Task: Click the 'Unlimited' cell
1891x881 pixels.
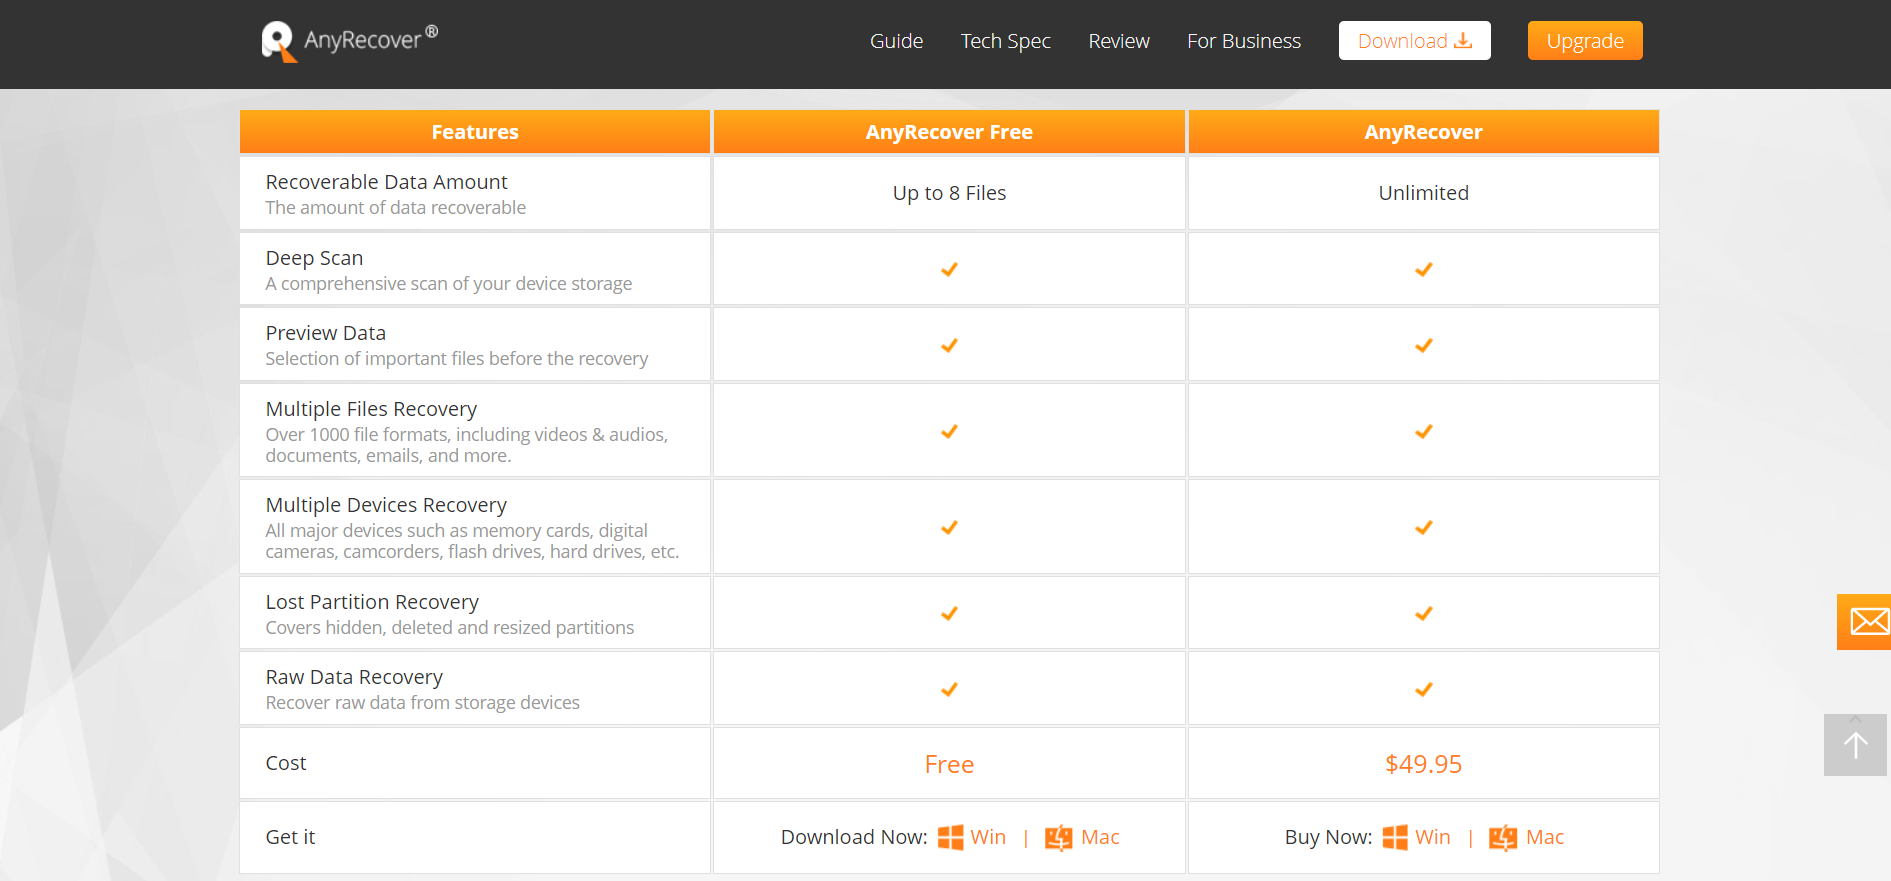Action: pos(1423,193)
